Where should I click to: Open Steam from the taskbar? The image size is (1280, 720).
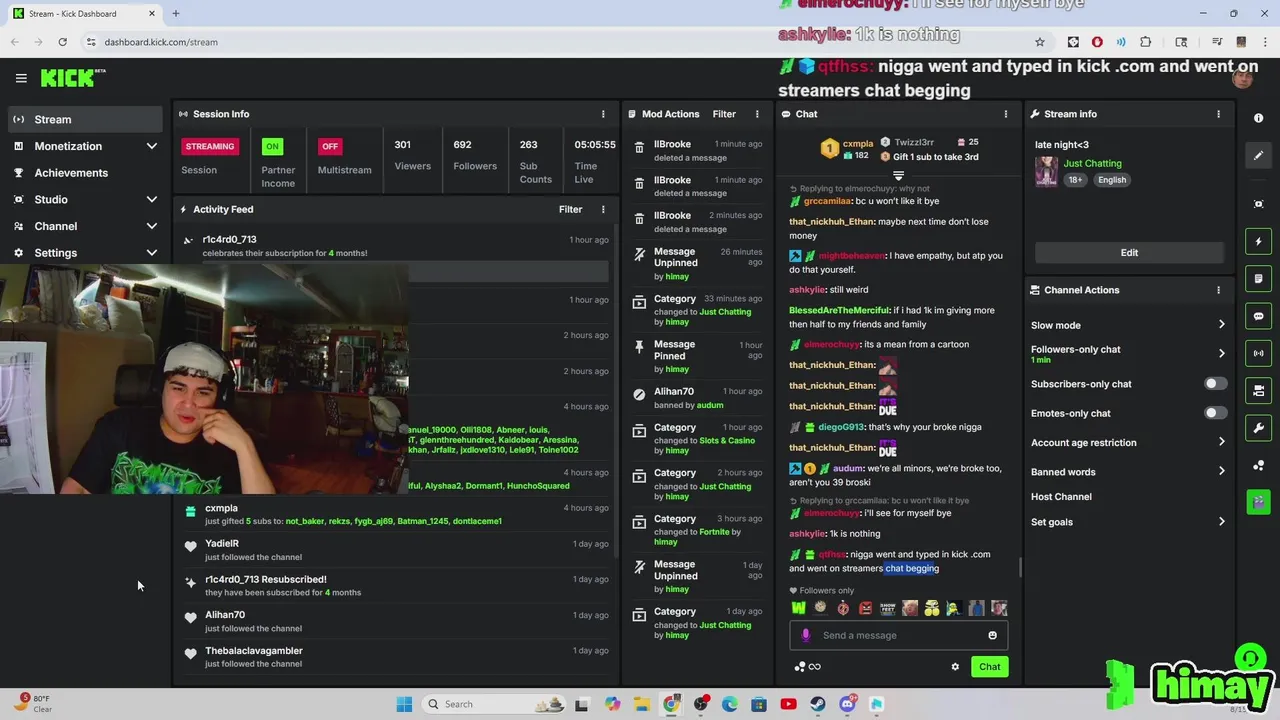[818, 704]
